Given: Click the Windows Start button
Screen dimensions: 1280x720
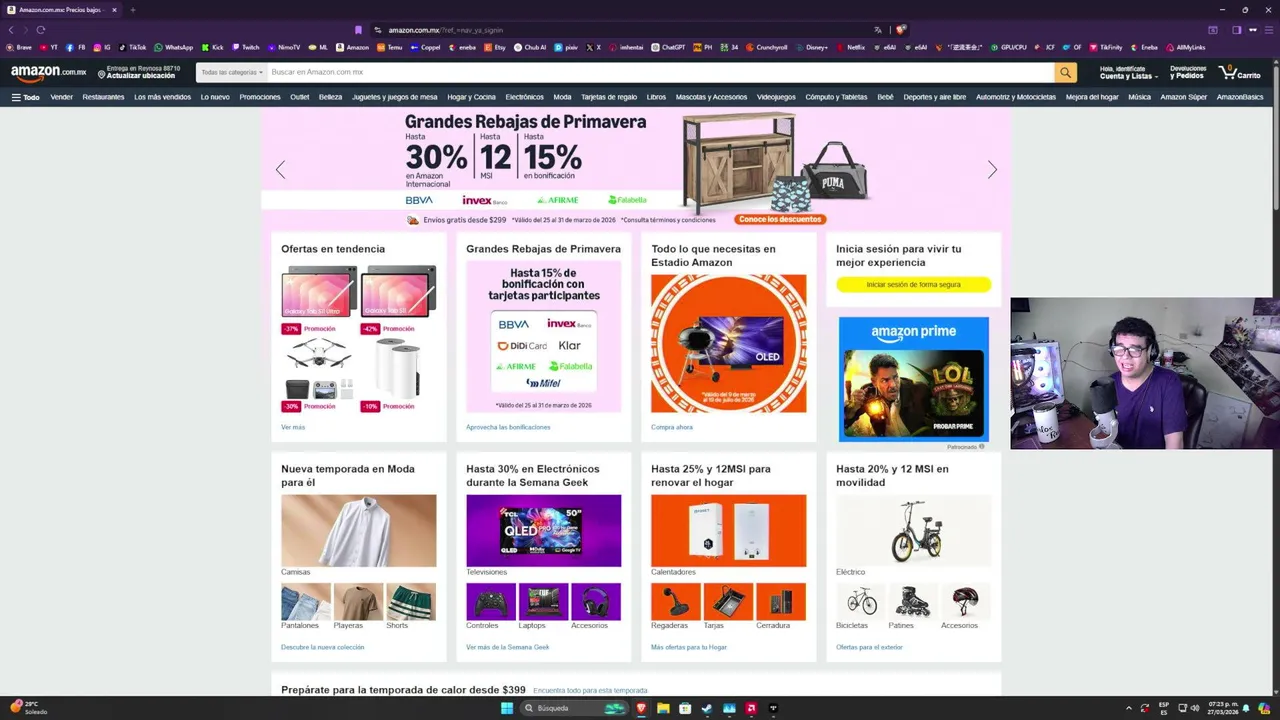Looking at the screenshot, I should pyautogui.click(x=507, y=708).
